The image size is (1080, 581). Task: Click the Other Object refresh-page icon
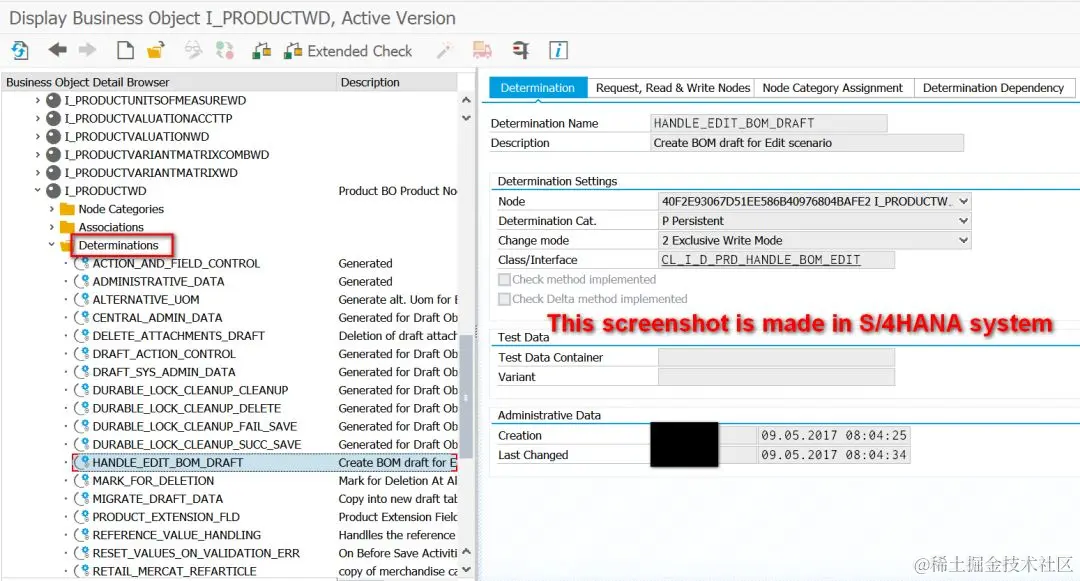(20, 50)
